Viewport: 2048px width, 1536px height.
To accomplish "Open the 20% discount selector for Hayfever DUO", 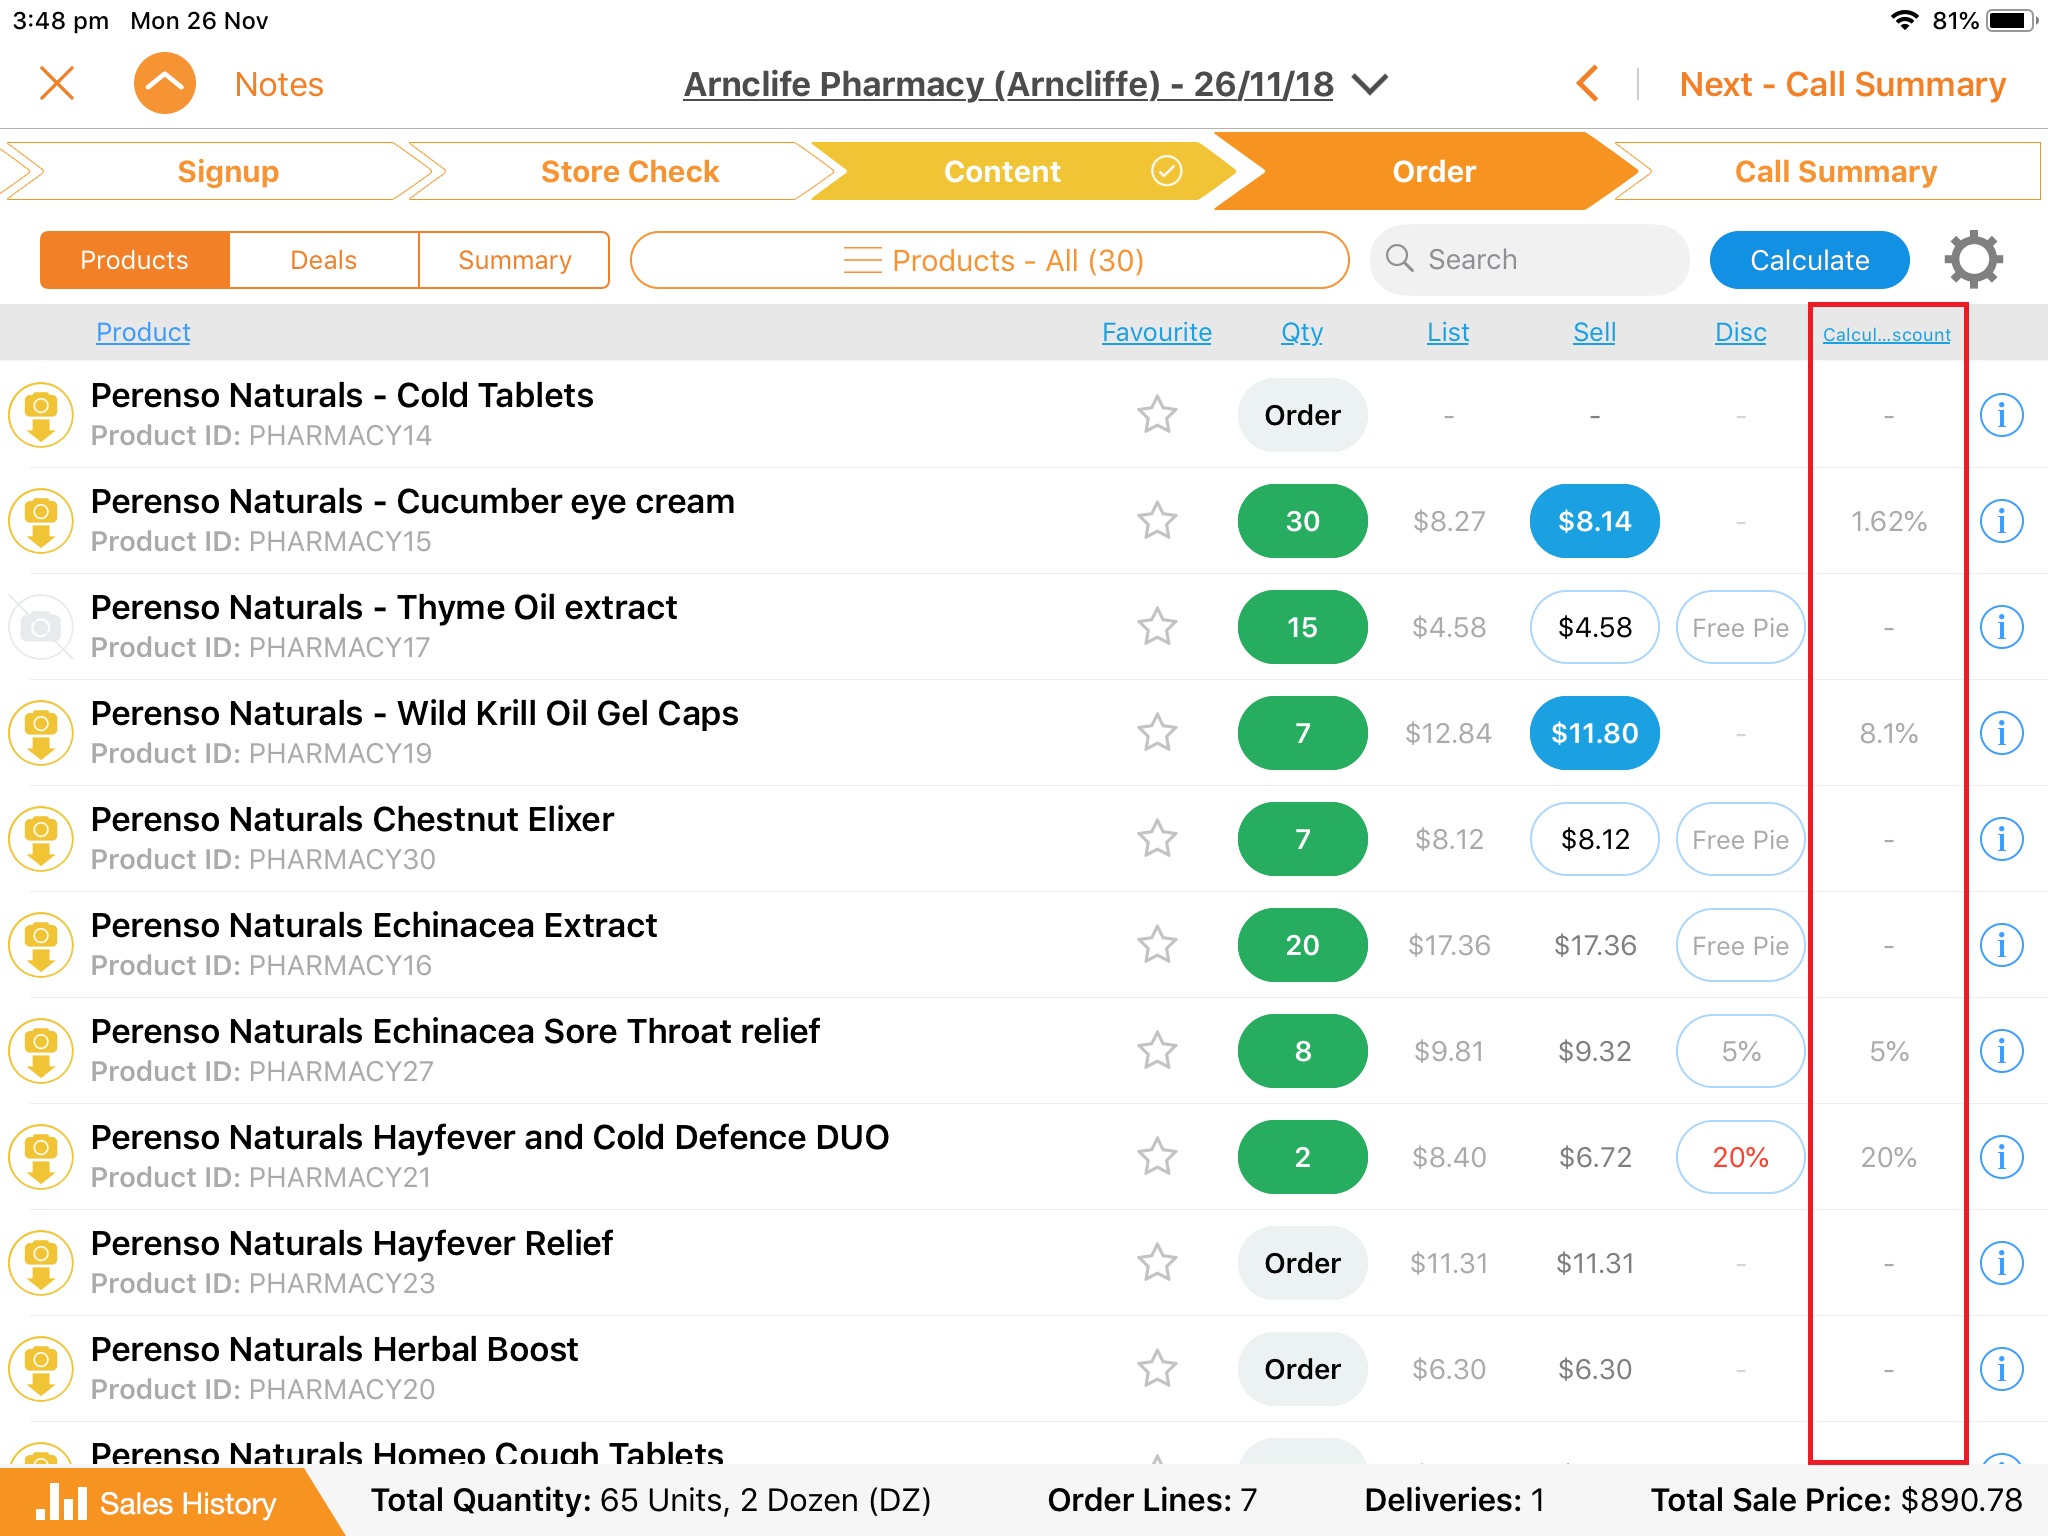I will pos(1740,1157).
